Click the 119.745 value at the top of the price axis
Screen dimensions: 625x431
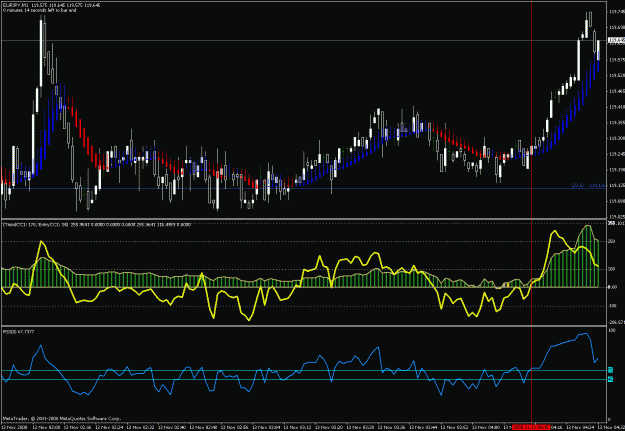616,12
